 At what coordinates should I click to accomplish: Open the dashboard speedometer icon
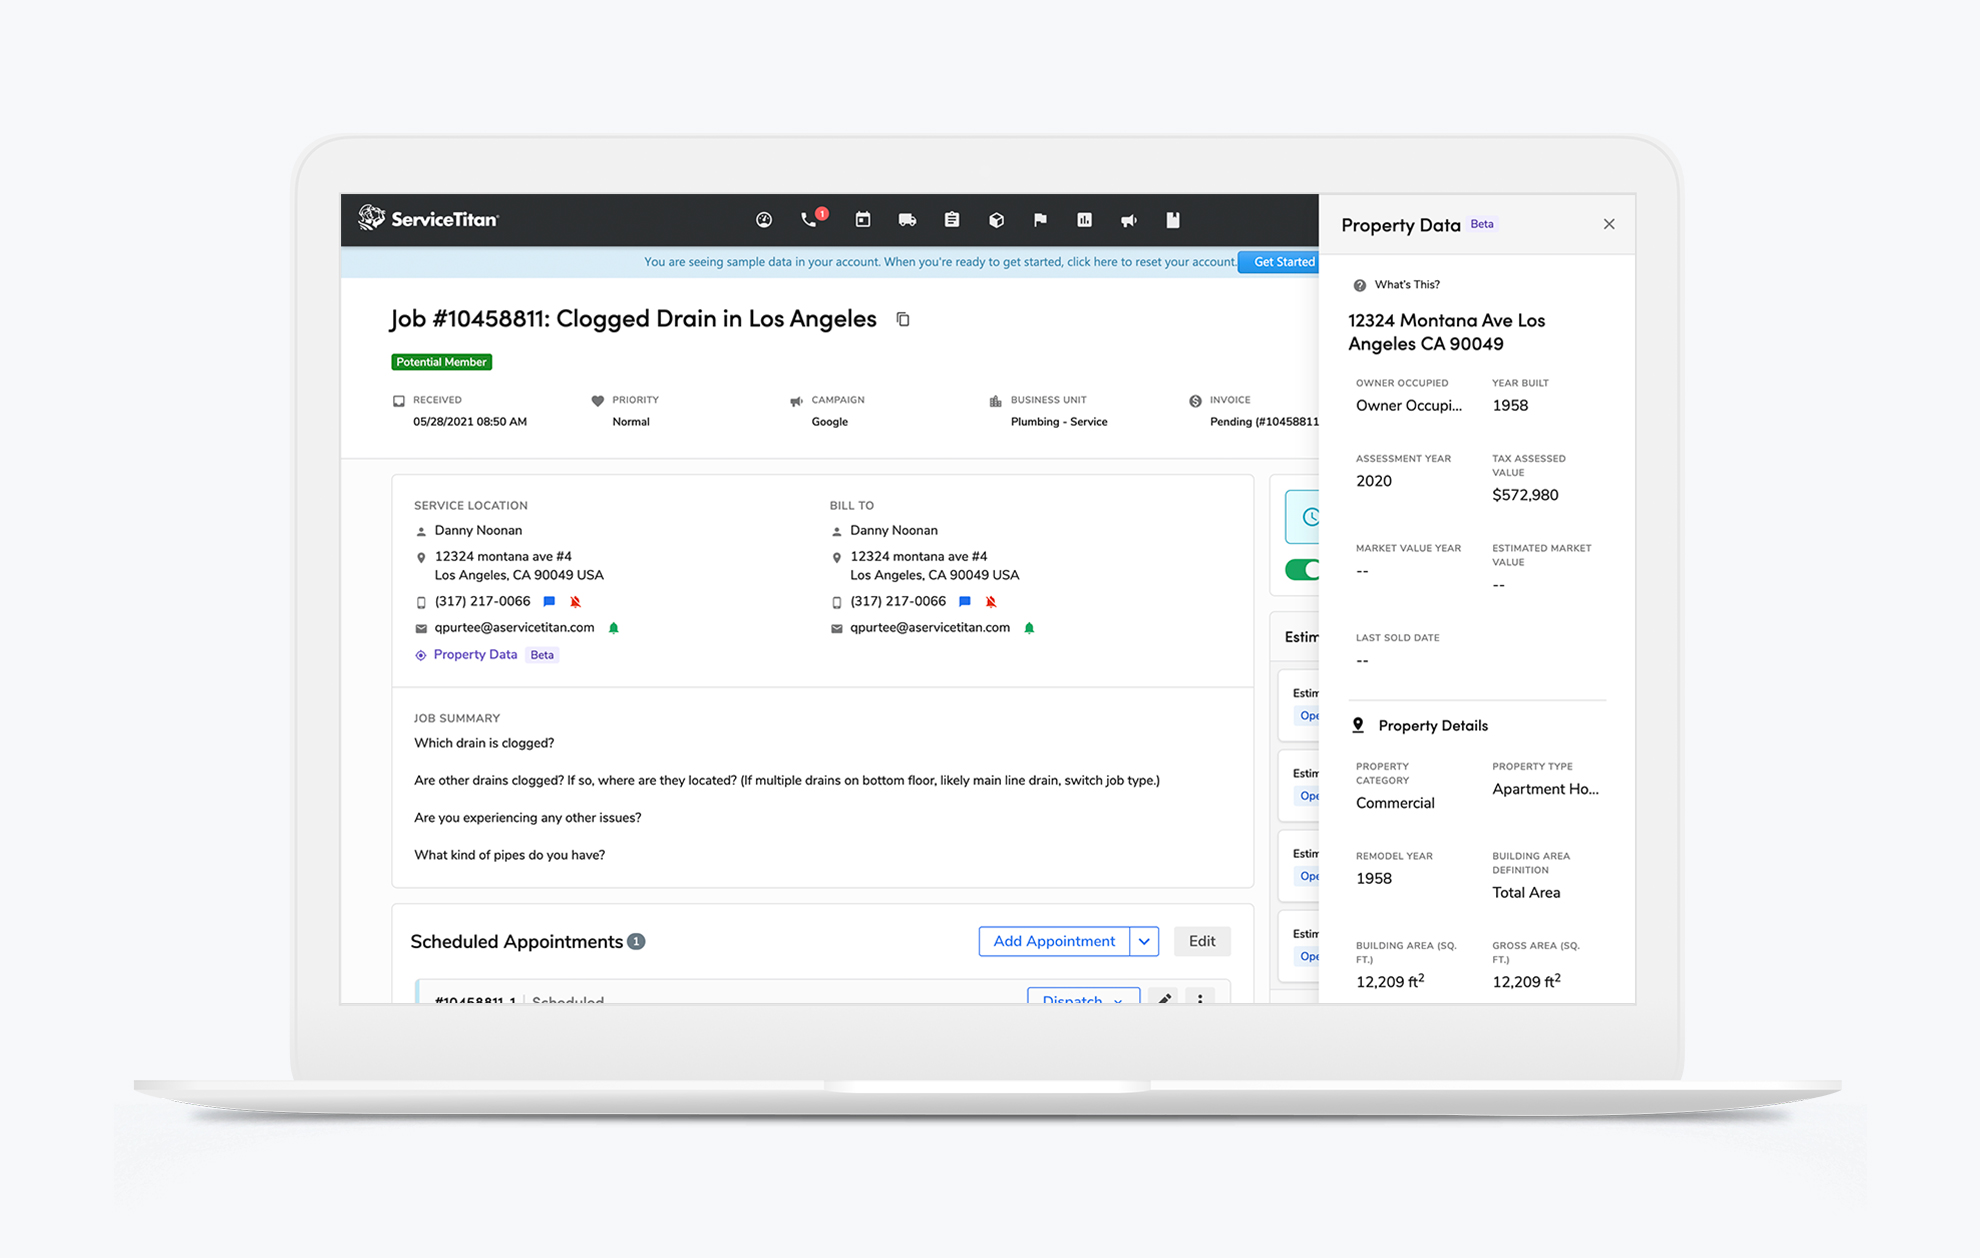[763, 219]
